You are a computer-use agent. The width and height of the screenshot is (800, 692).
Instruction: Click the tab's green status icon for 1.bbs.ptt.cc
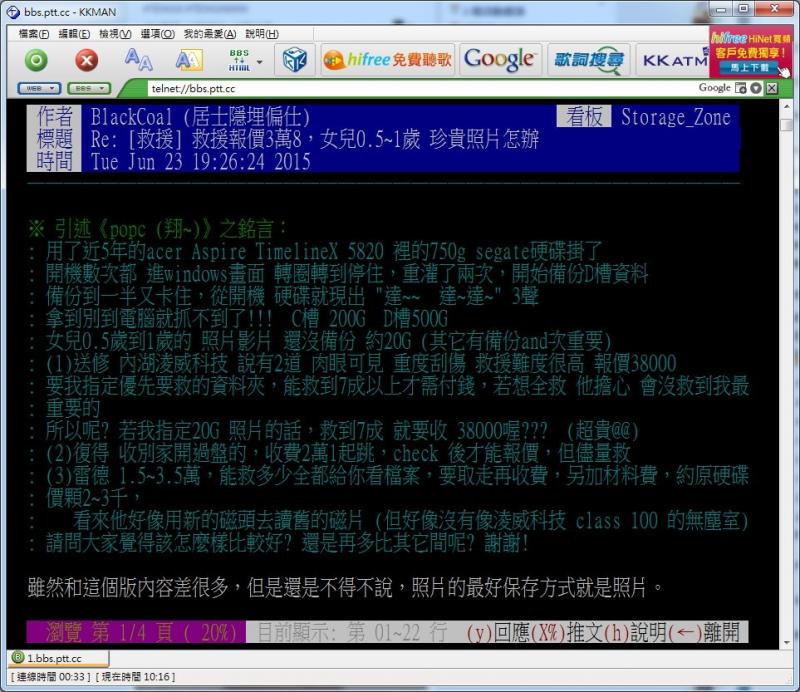[x=17, y=657]
